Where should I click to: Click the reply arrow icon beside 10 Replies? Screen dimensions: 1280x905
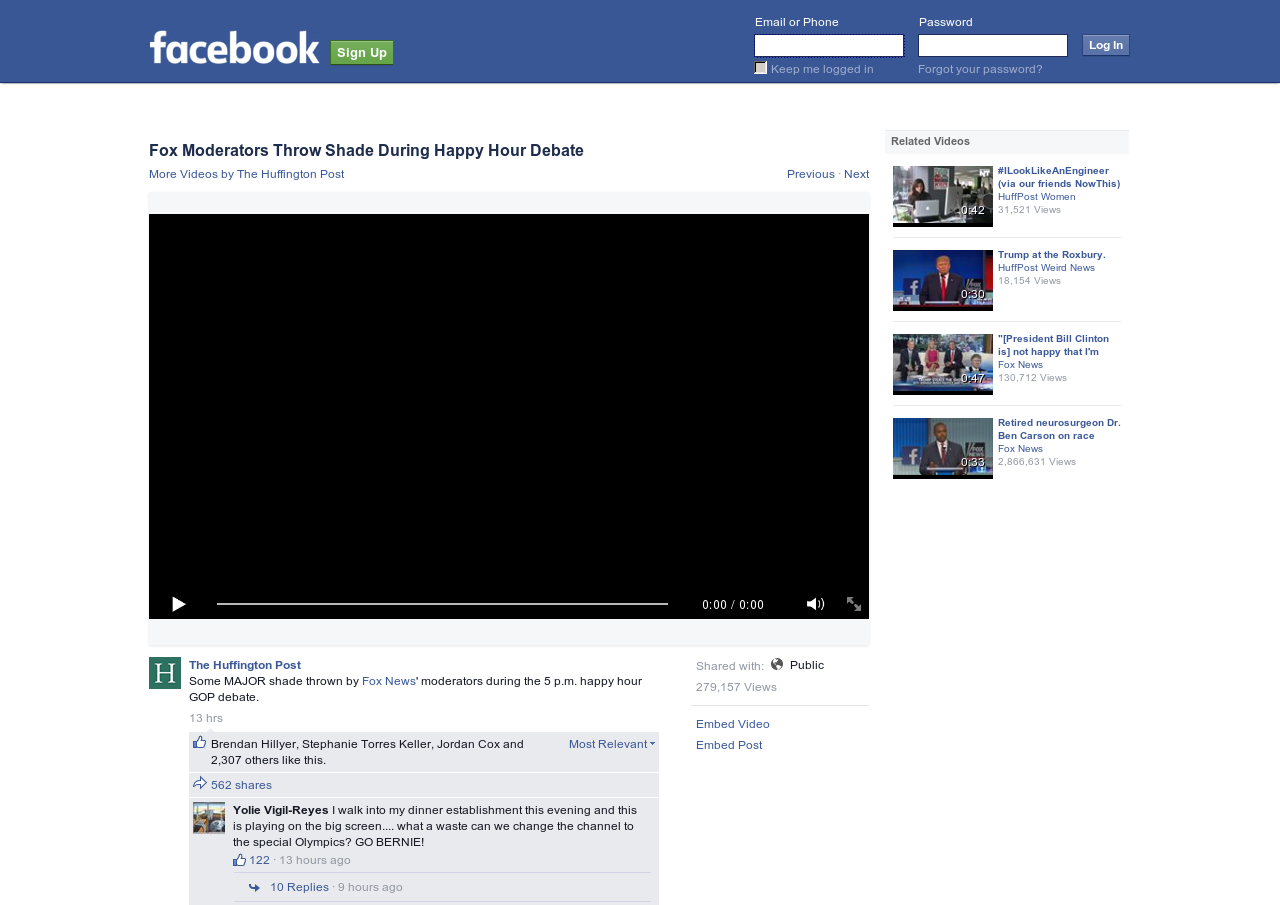click(255, 887)
